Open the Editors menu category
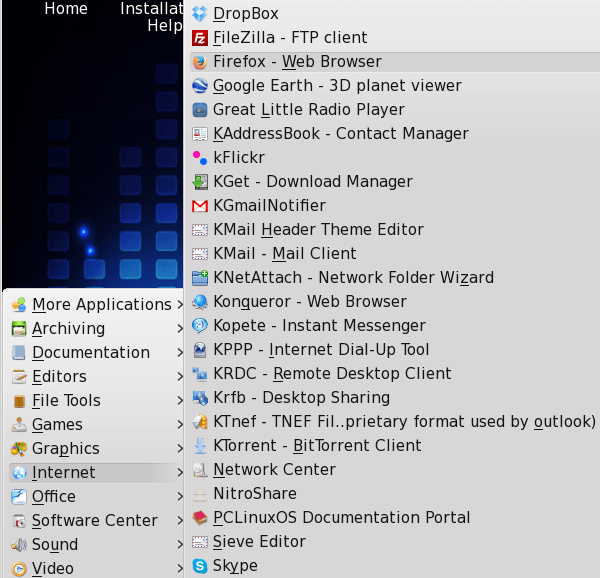This screenshot has width=600, height=578. (96, 377)
